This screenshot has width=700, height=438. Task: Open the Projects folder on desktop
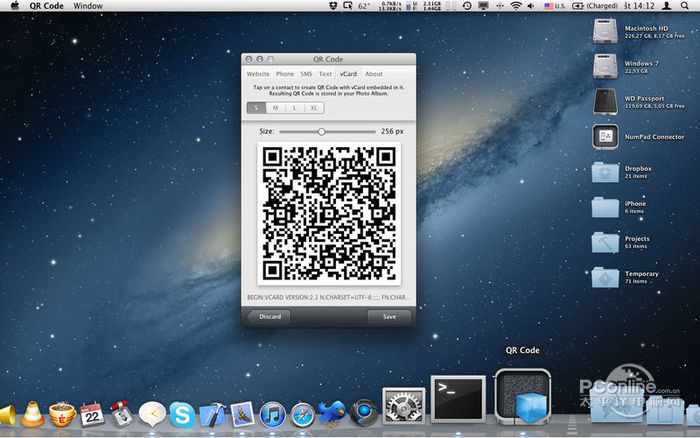[x=605, y=242]
